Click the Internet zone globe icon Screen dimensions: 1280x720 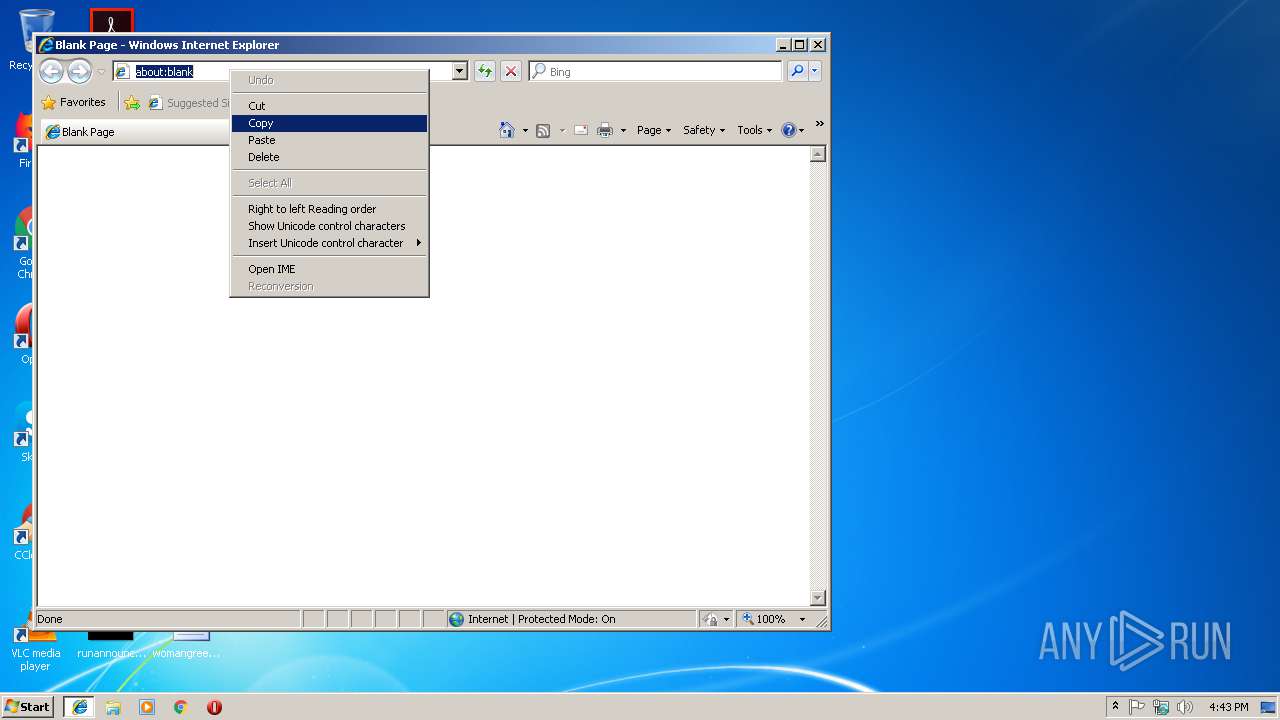click(x=457, y=619)
